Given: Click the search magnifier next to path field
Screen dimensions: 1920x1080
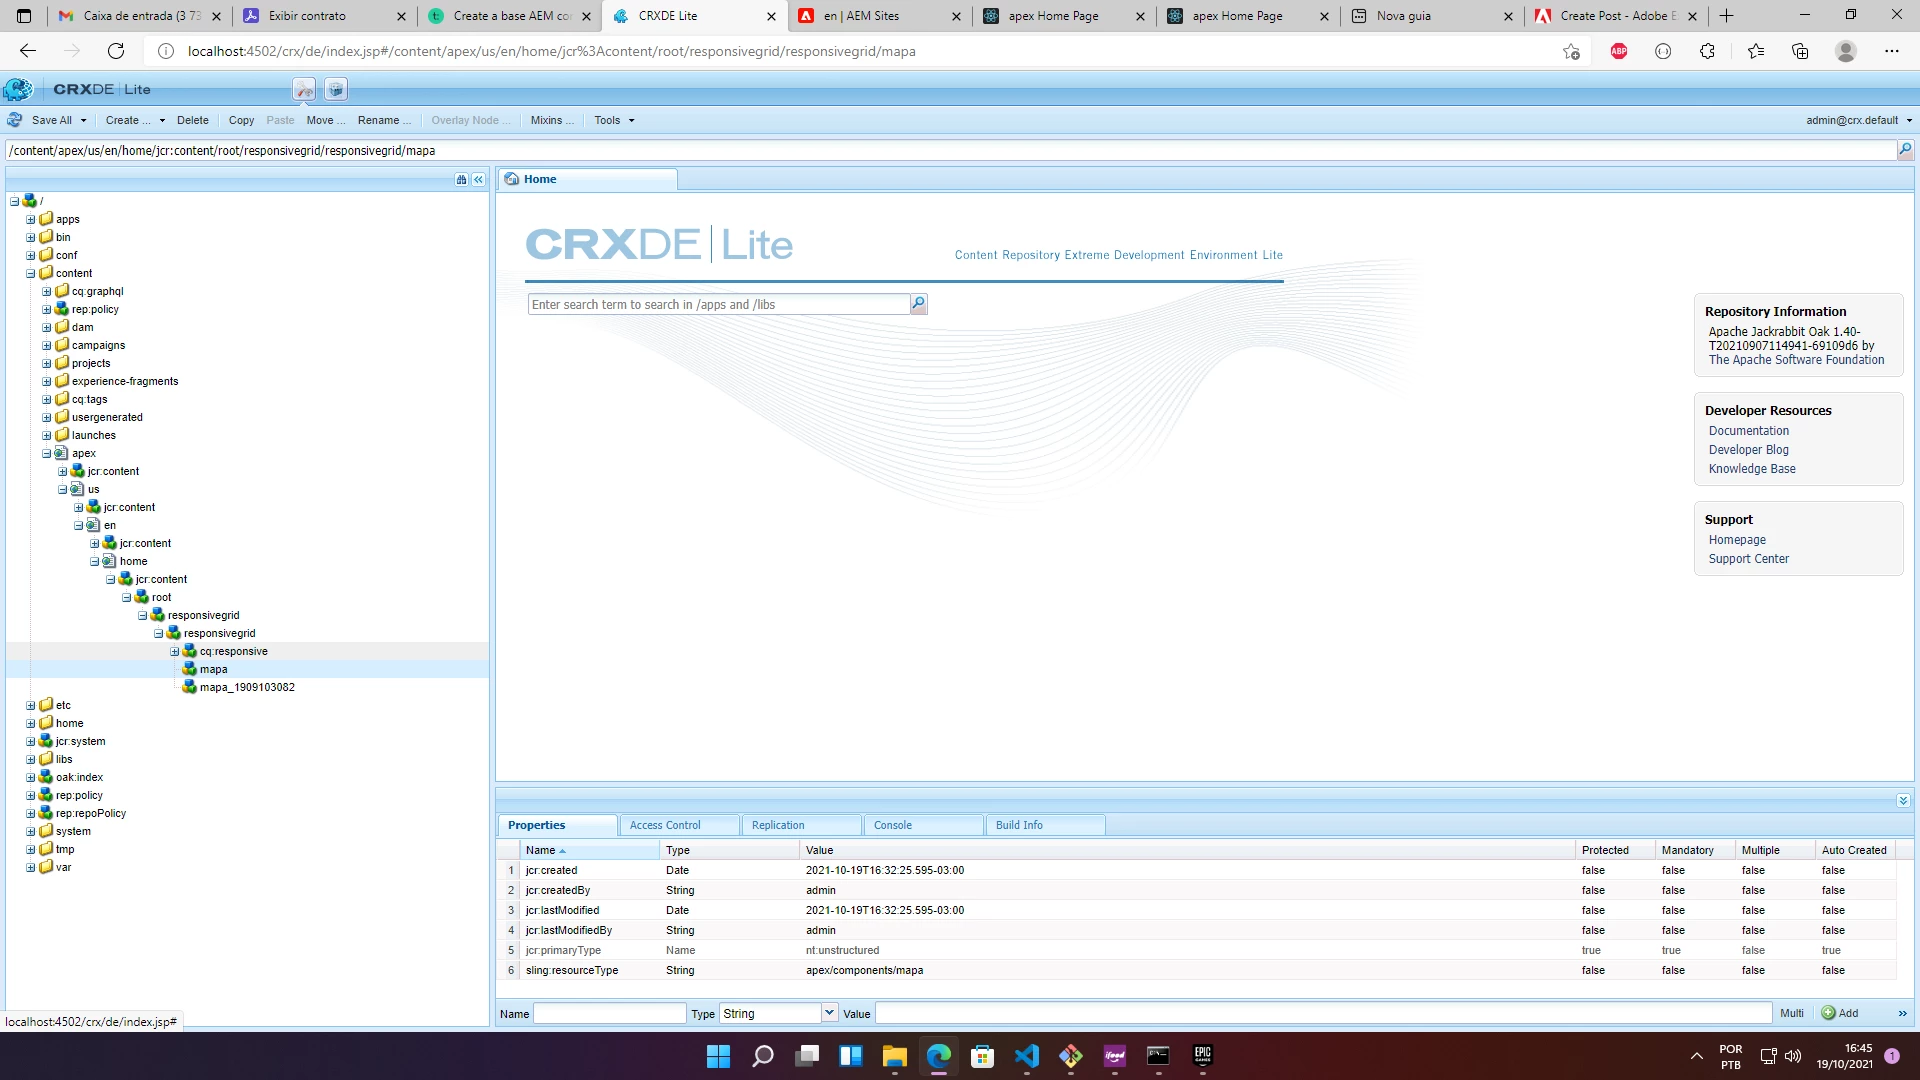Looking at the screenshot, I should tap(1904, 150).
